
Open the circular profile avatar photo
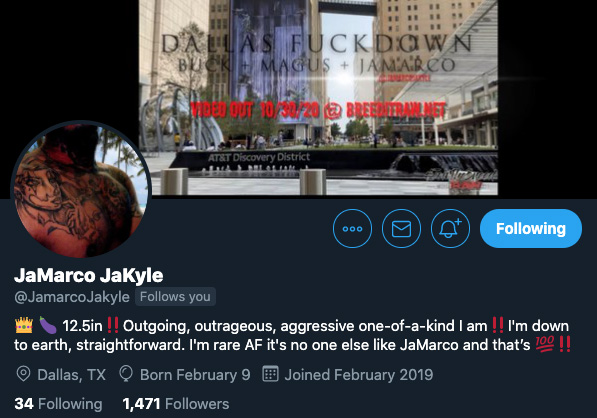(x=81, y=190)
